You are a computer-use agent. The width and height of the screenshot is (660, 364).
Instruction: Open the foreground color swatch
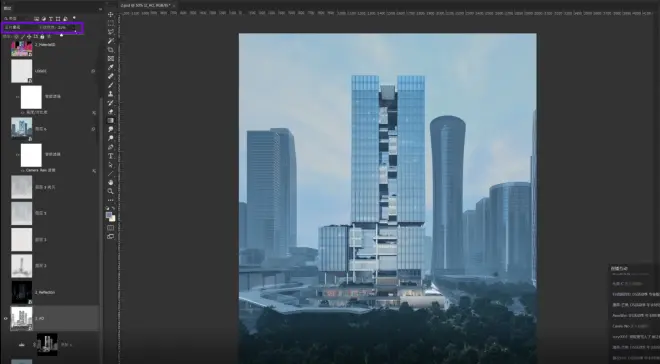(109, 215)
